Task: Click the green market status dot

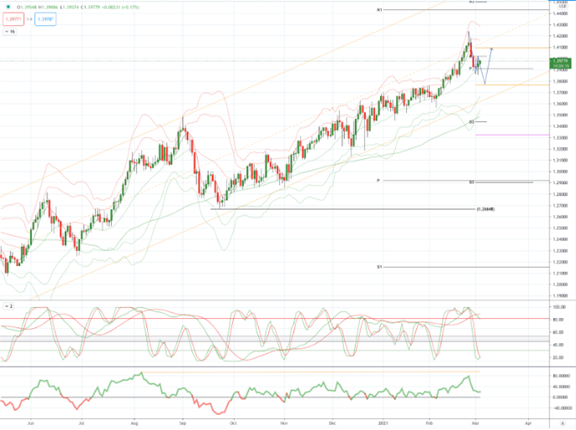Action: (x=8, y=7)
